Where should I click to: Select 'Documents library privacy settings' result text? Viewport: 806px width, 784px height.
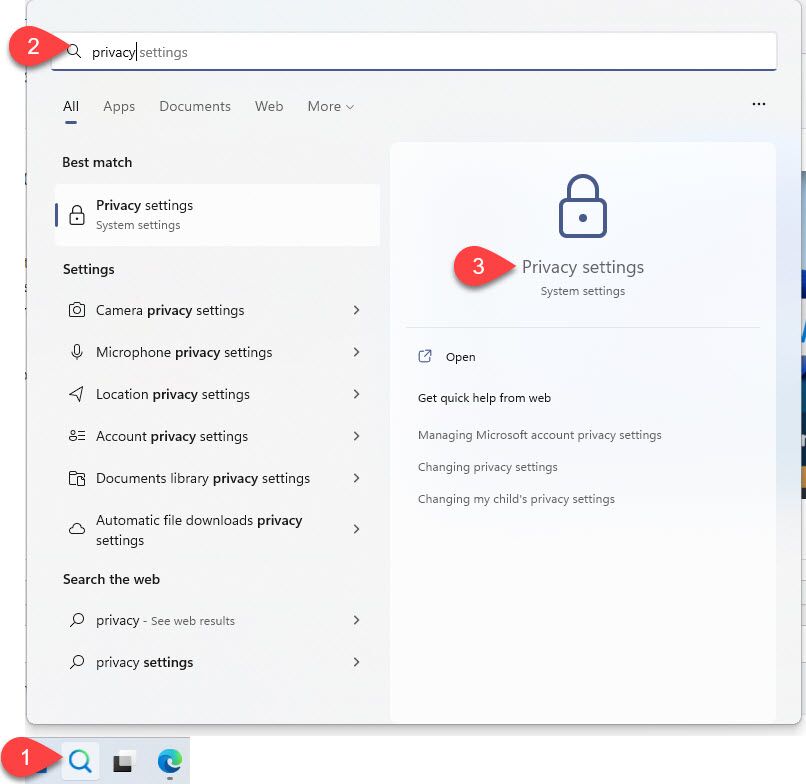point(203,479)
